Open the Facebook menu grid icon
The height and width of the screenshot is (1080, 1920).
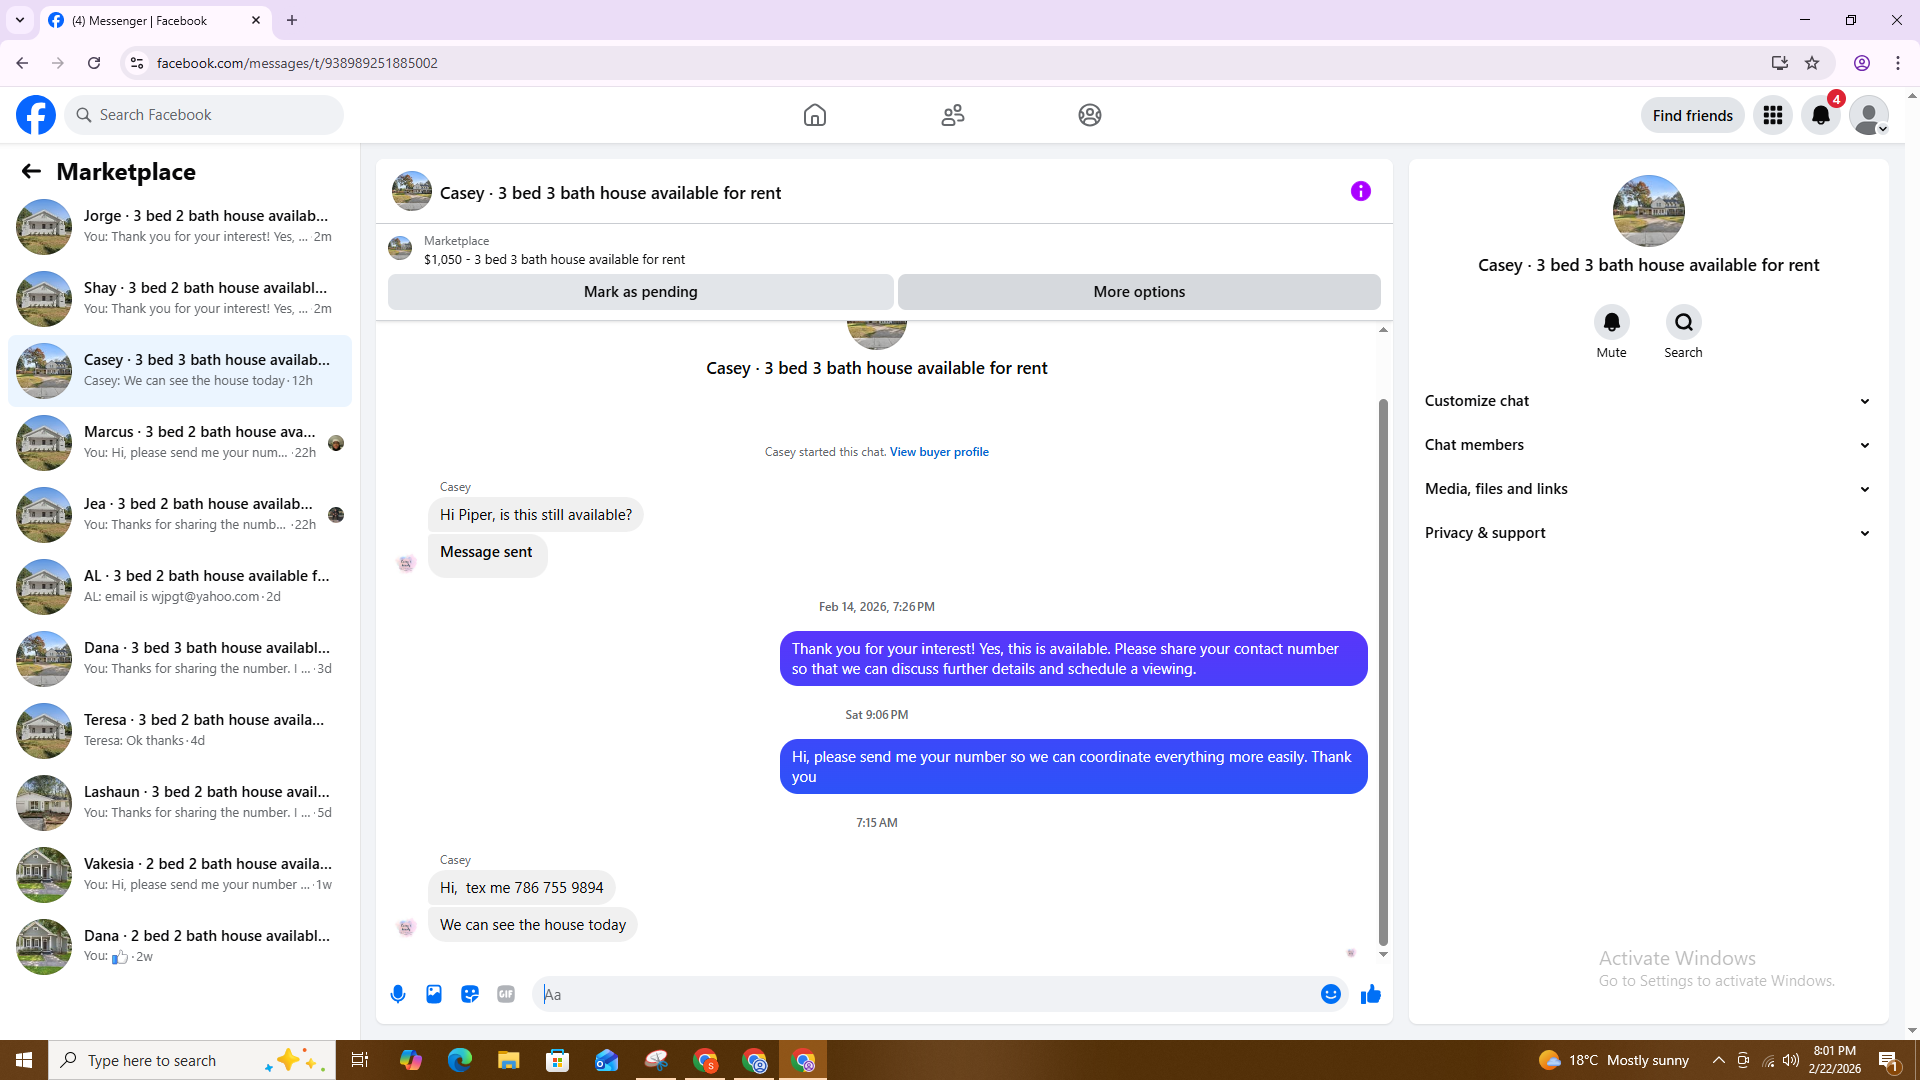click(x=1773, y=115)
